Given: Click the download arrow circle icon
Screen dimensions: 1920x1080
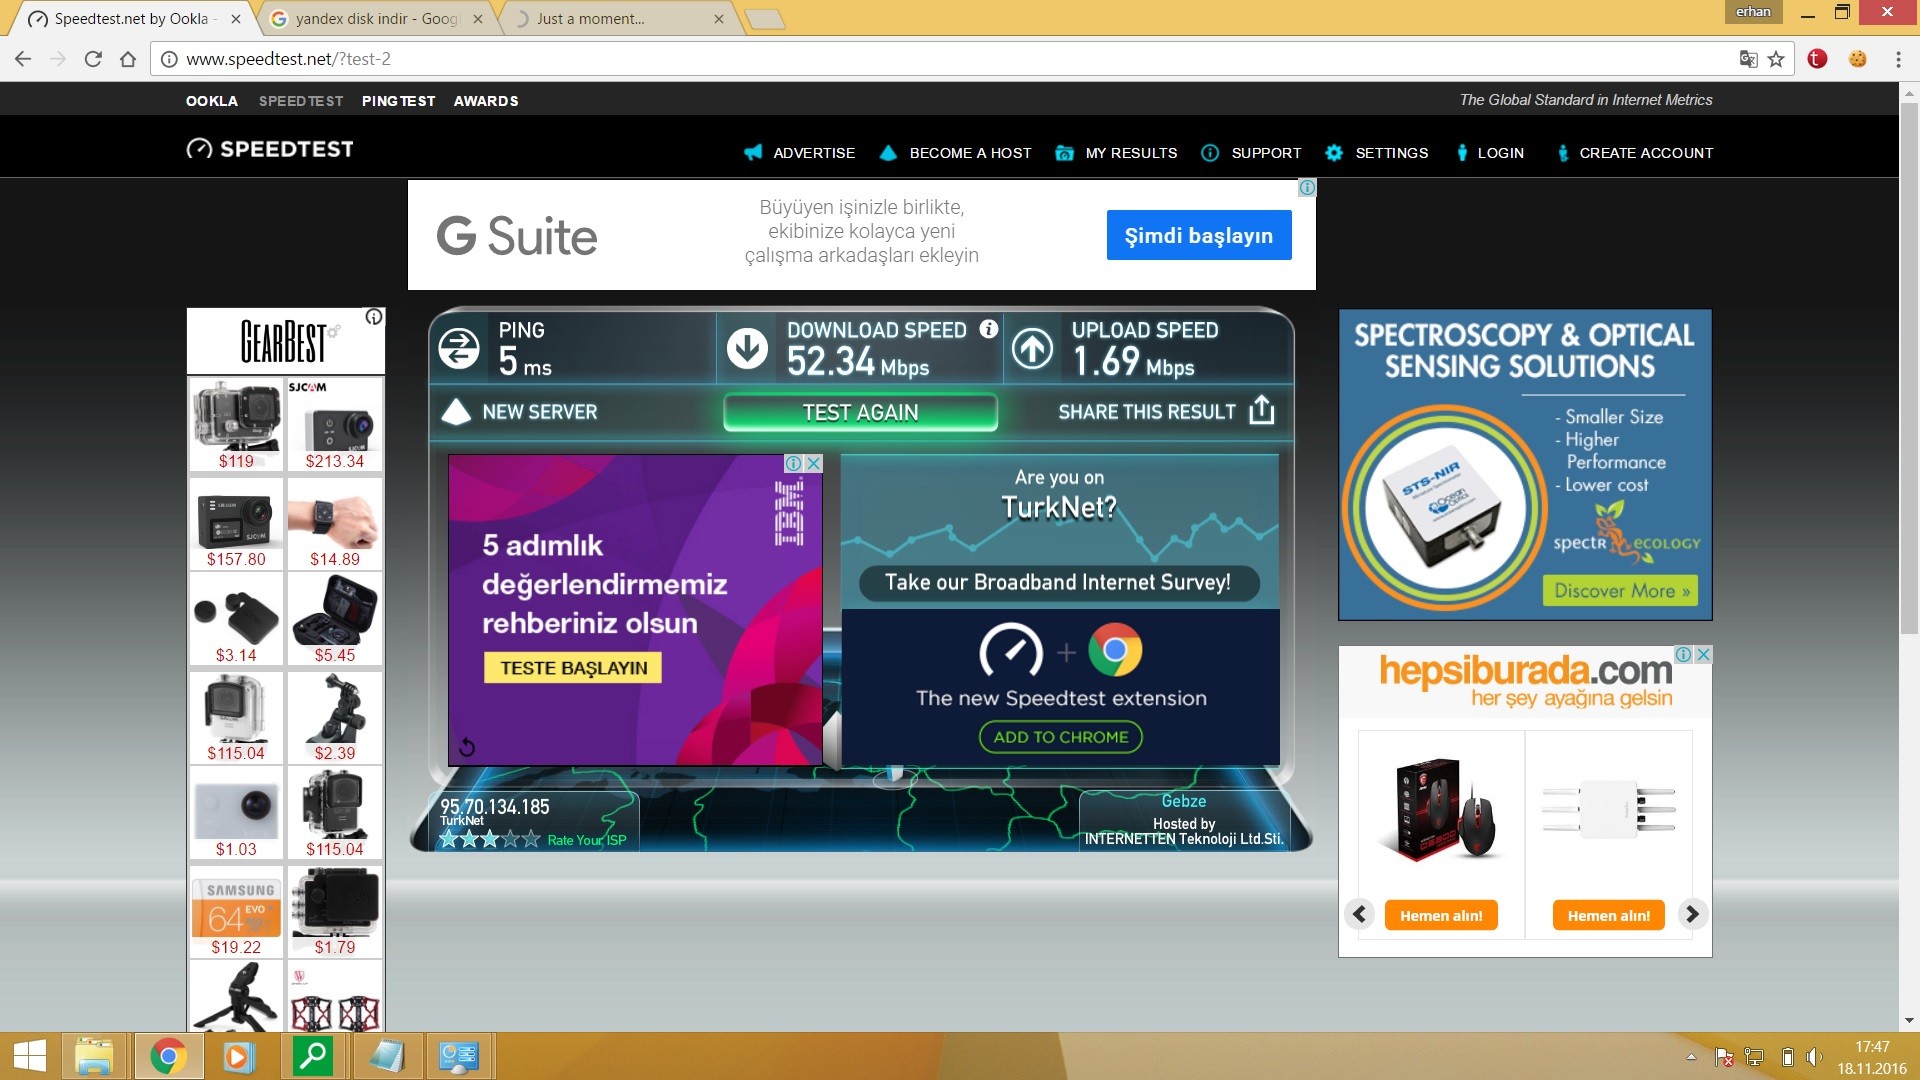Looking at the screenshot, I should [x=747, y=348].
